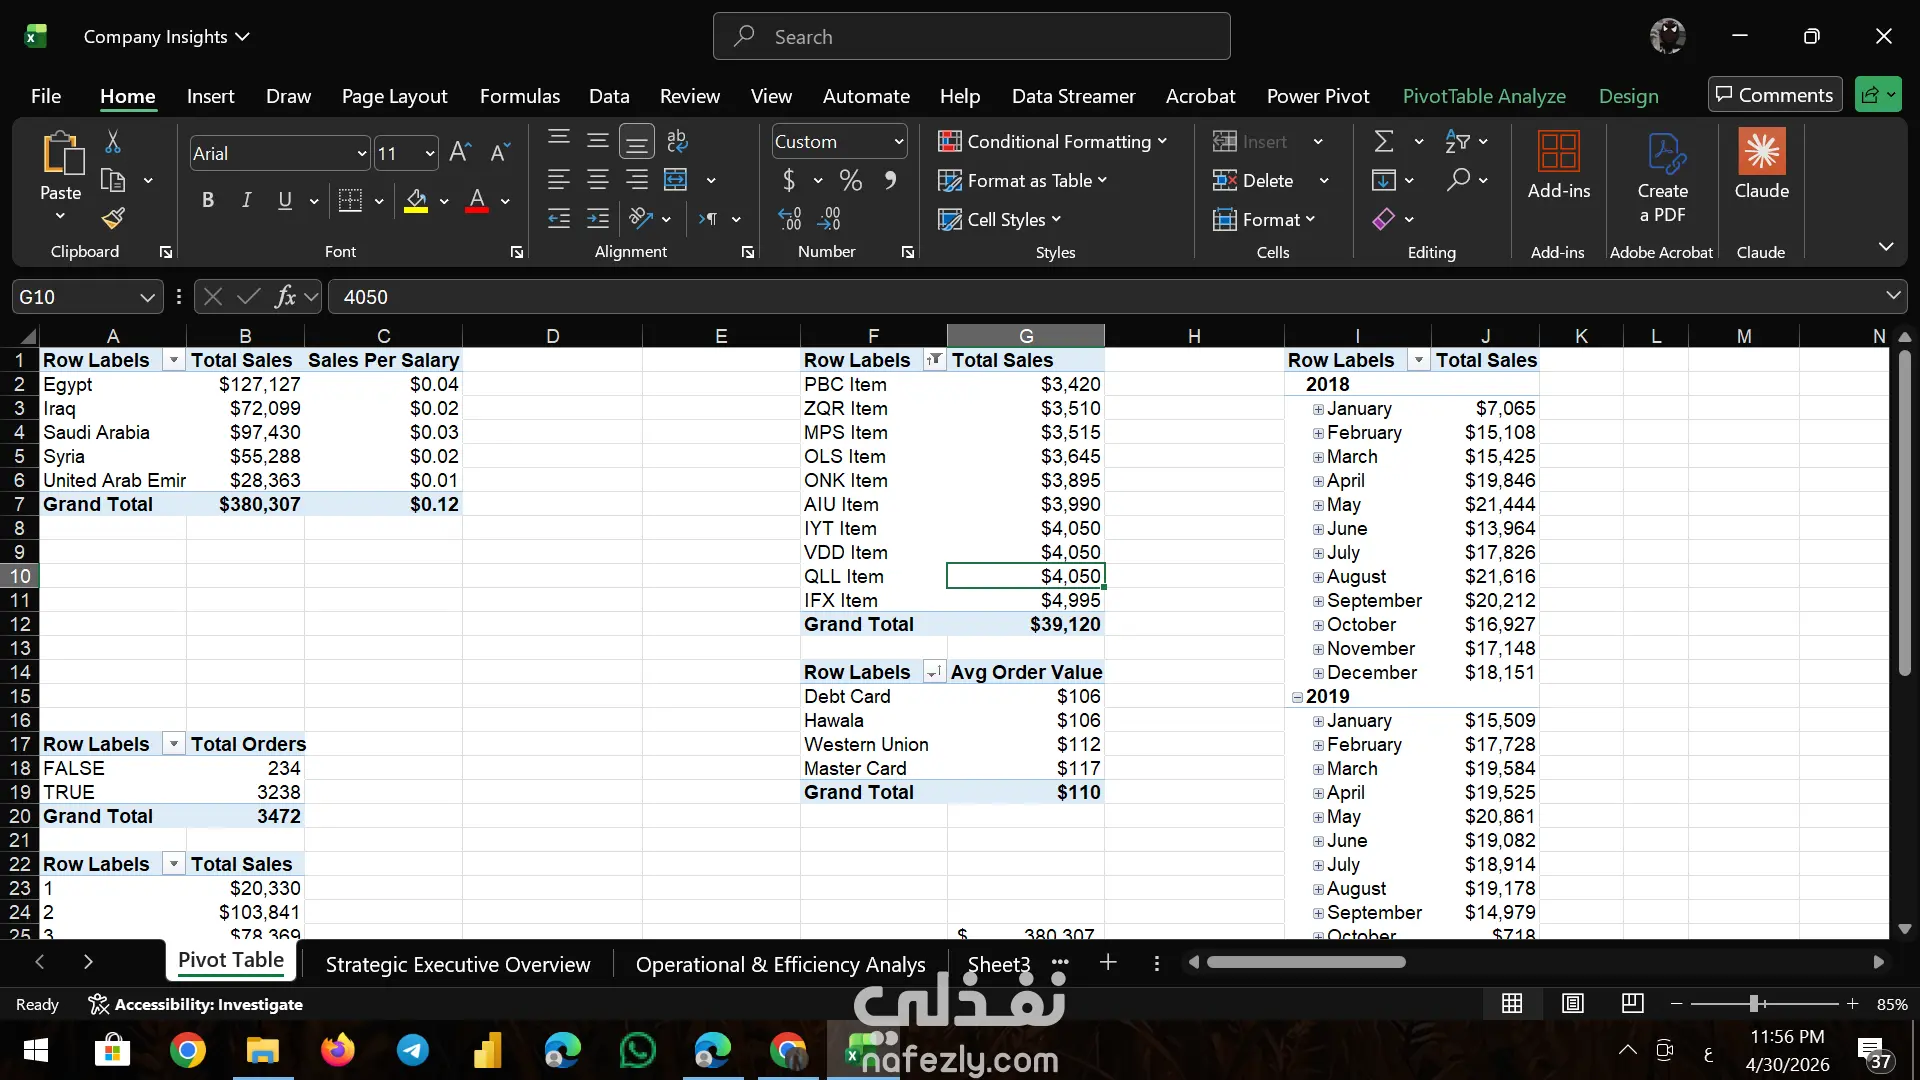
Task: Toggle Align Left horizontal alignment
Action: click(x=559, y=180)
